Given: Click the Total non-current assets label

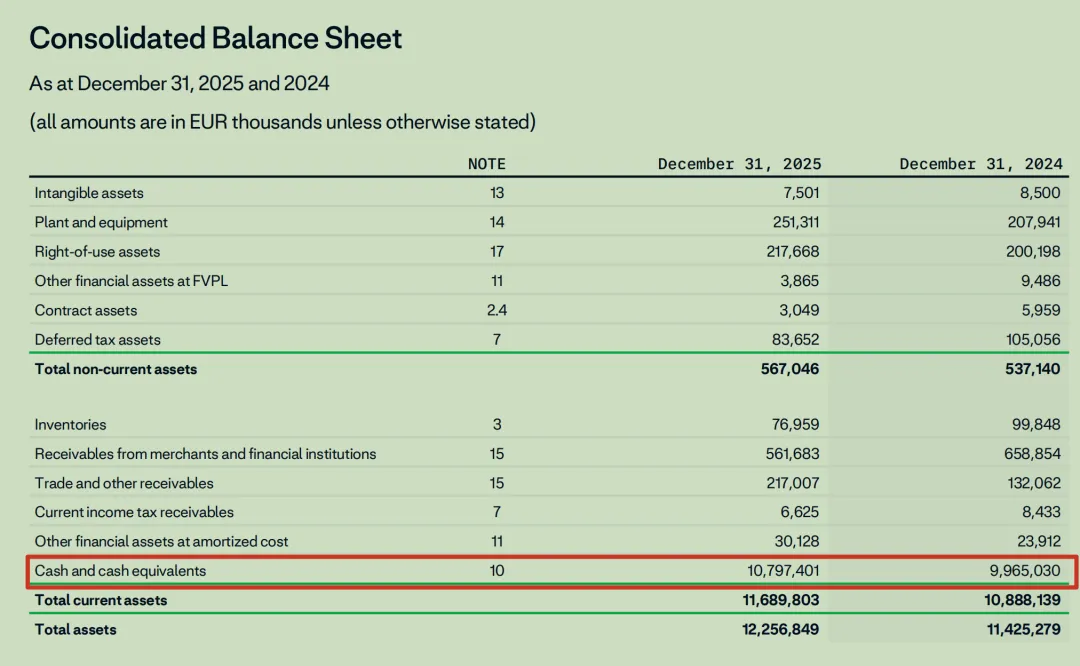Looking at the screenshot, I should coord(116,369).
